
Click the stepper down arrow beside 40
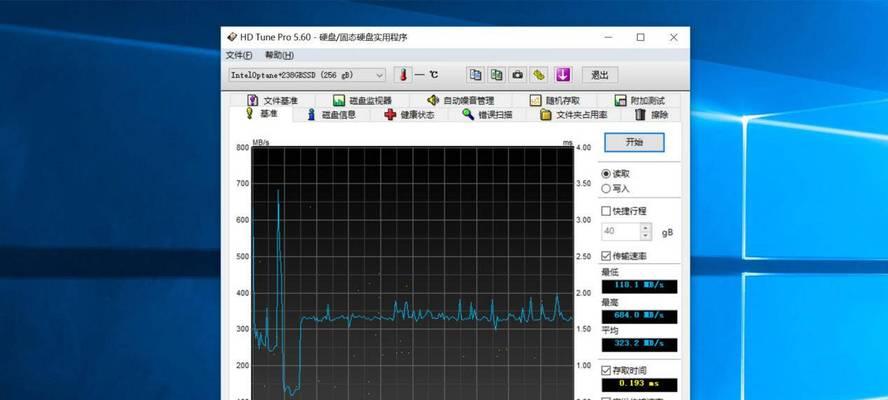coord(646,236)
